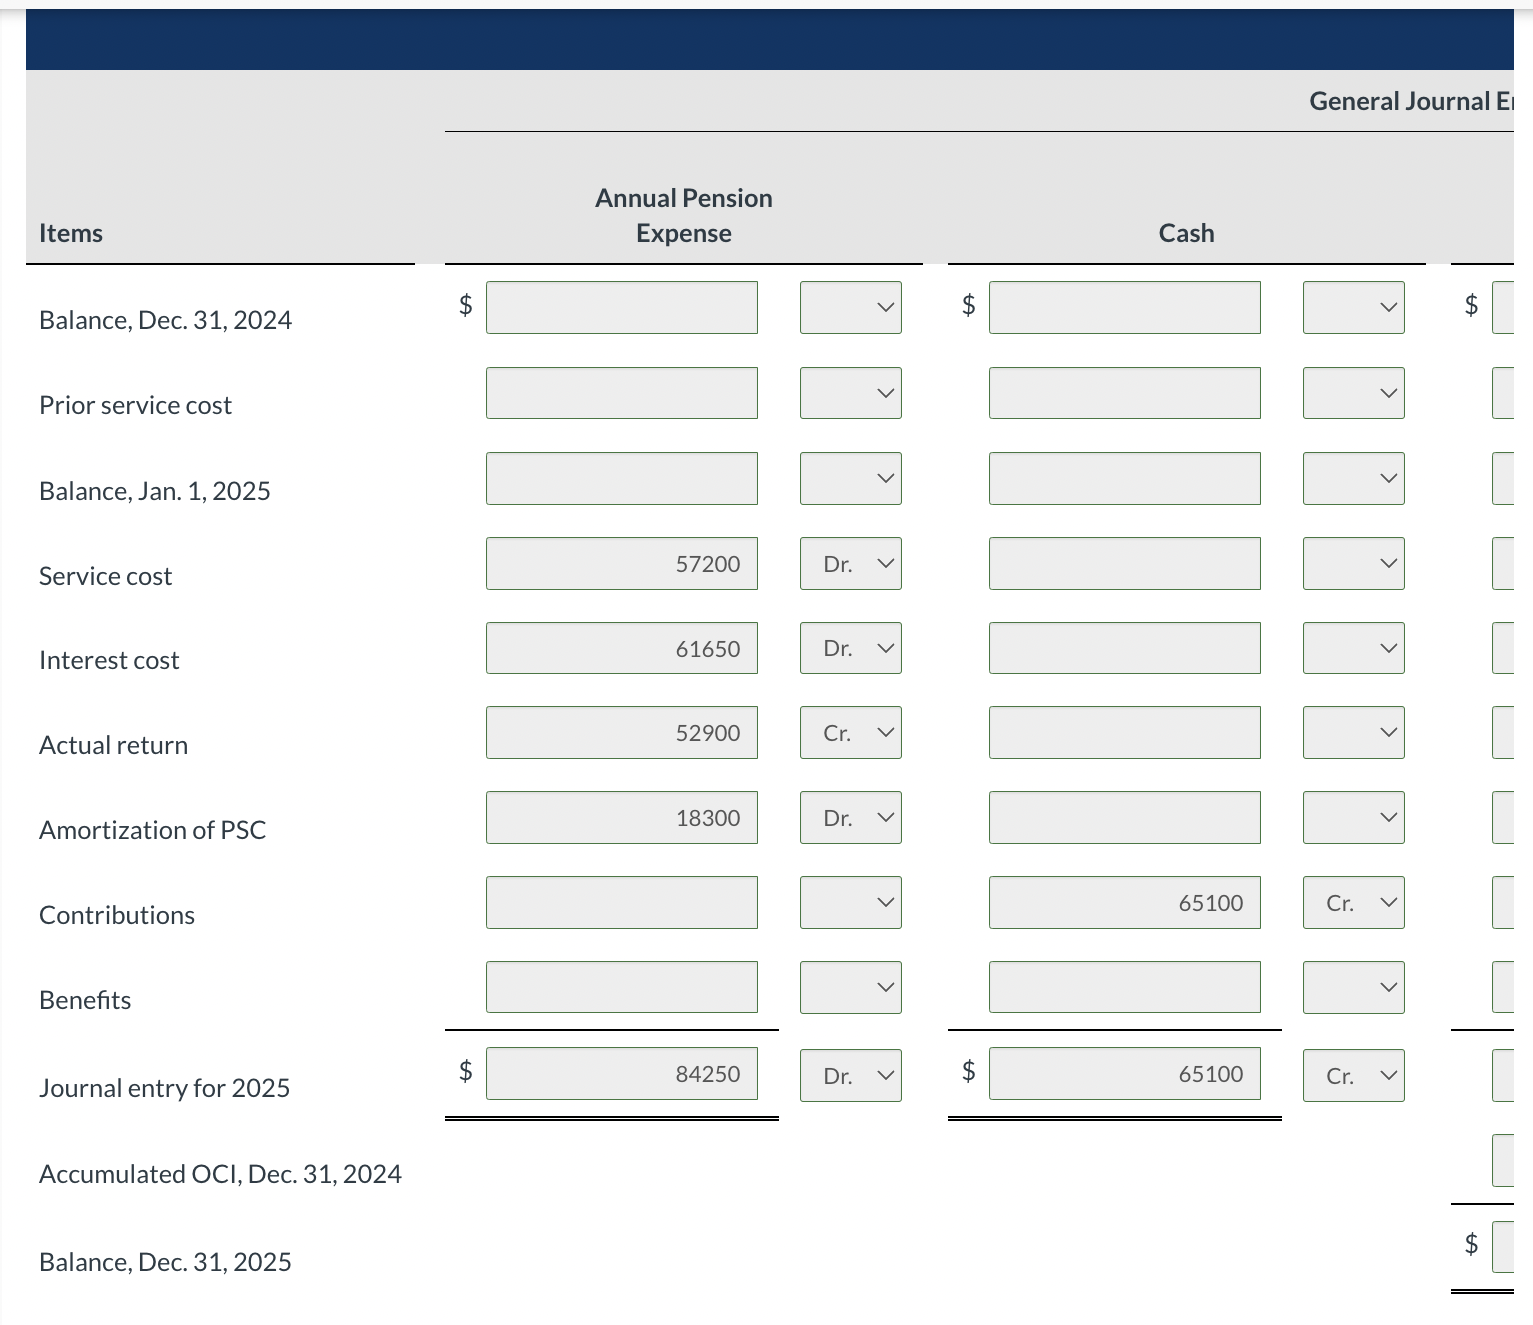Image resolution: width=1533 pixels, height=1325 pixels.
Task: Click the 'Journal entry for 2025' row label
Action: (164, 1088)
